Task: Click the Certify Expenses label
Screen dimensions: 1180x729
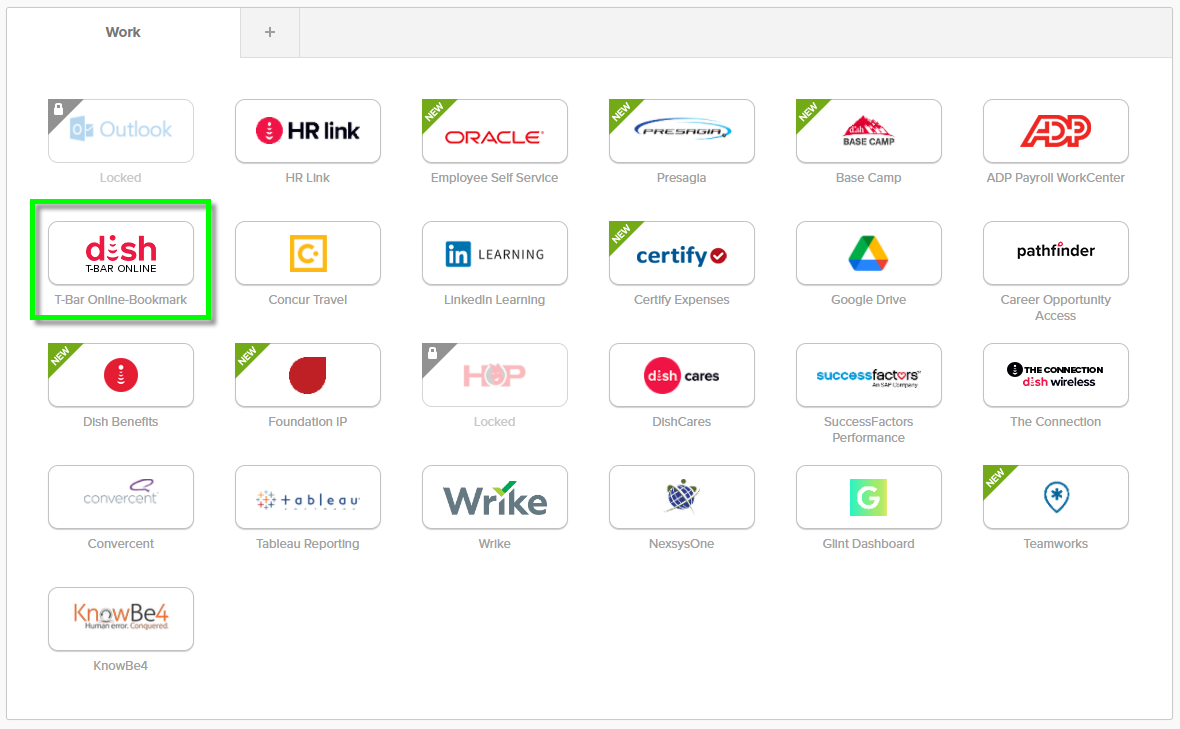Action: click(x=682, y=299)
